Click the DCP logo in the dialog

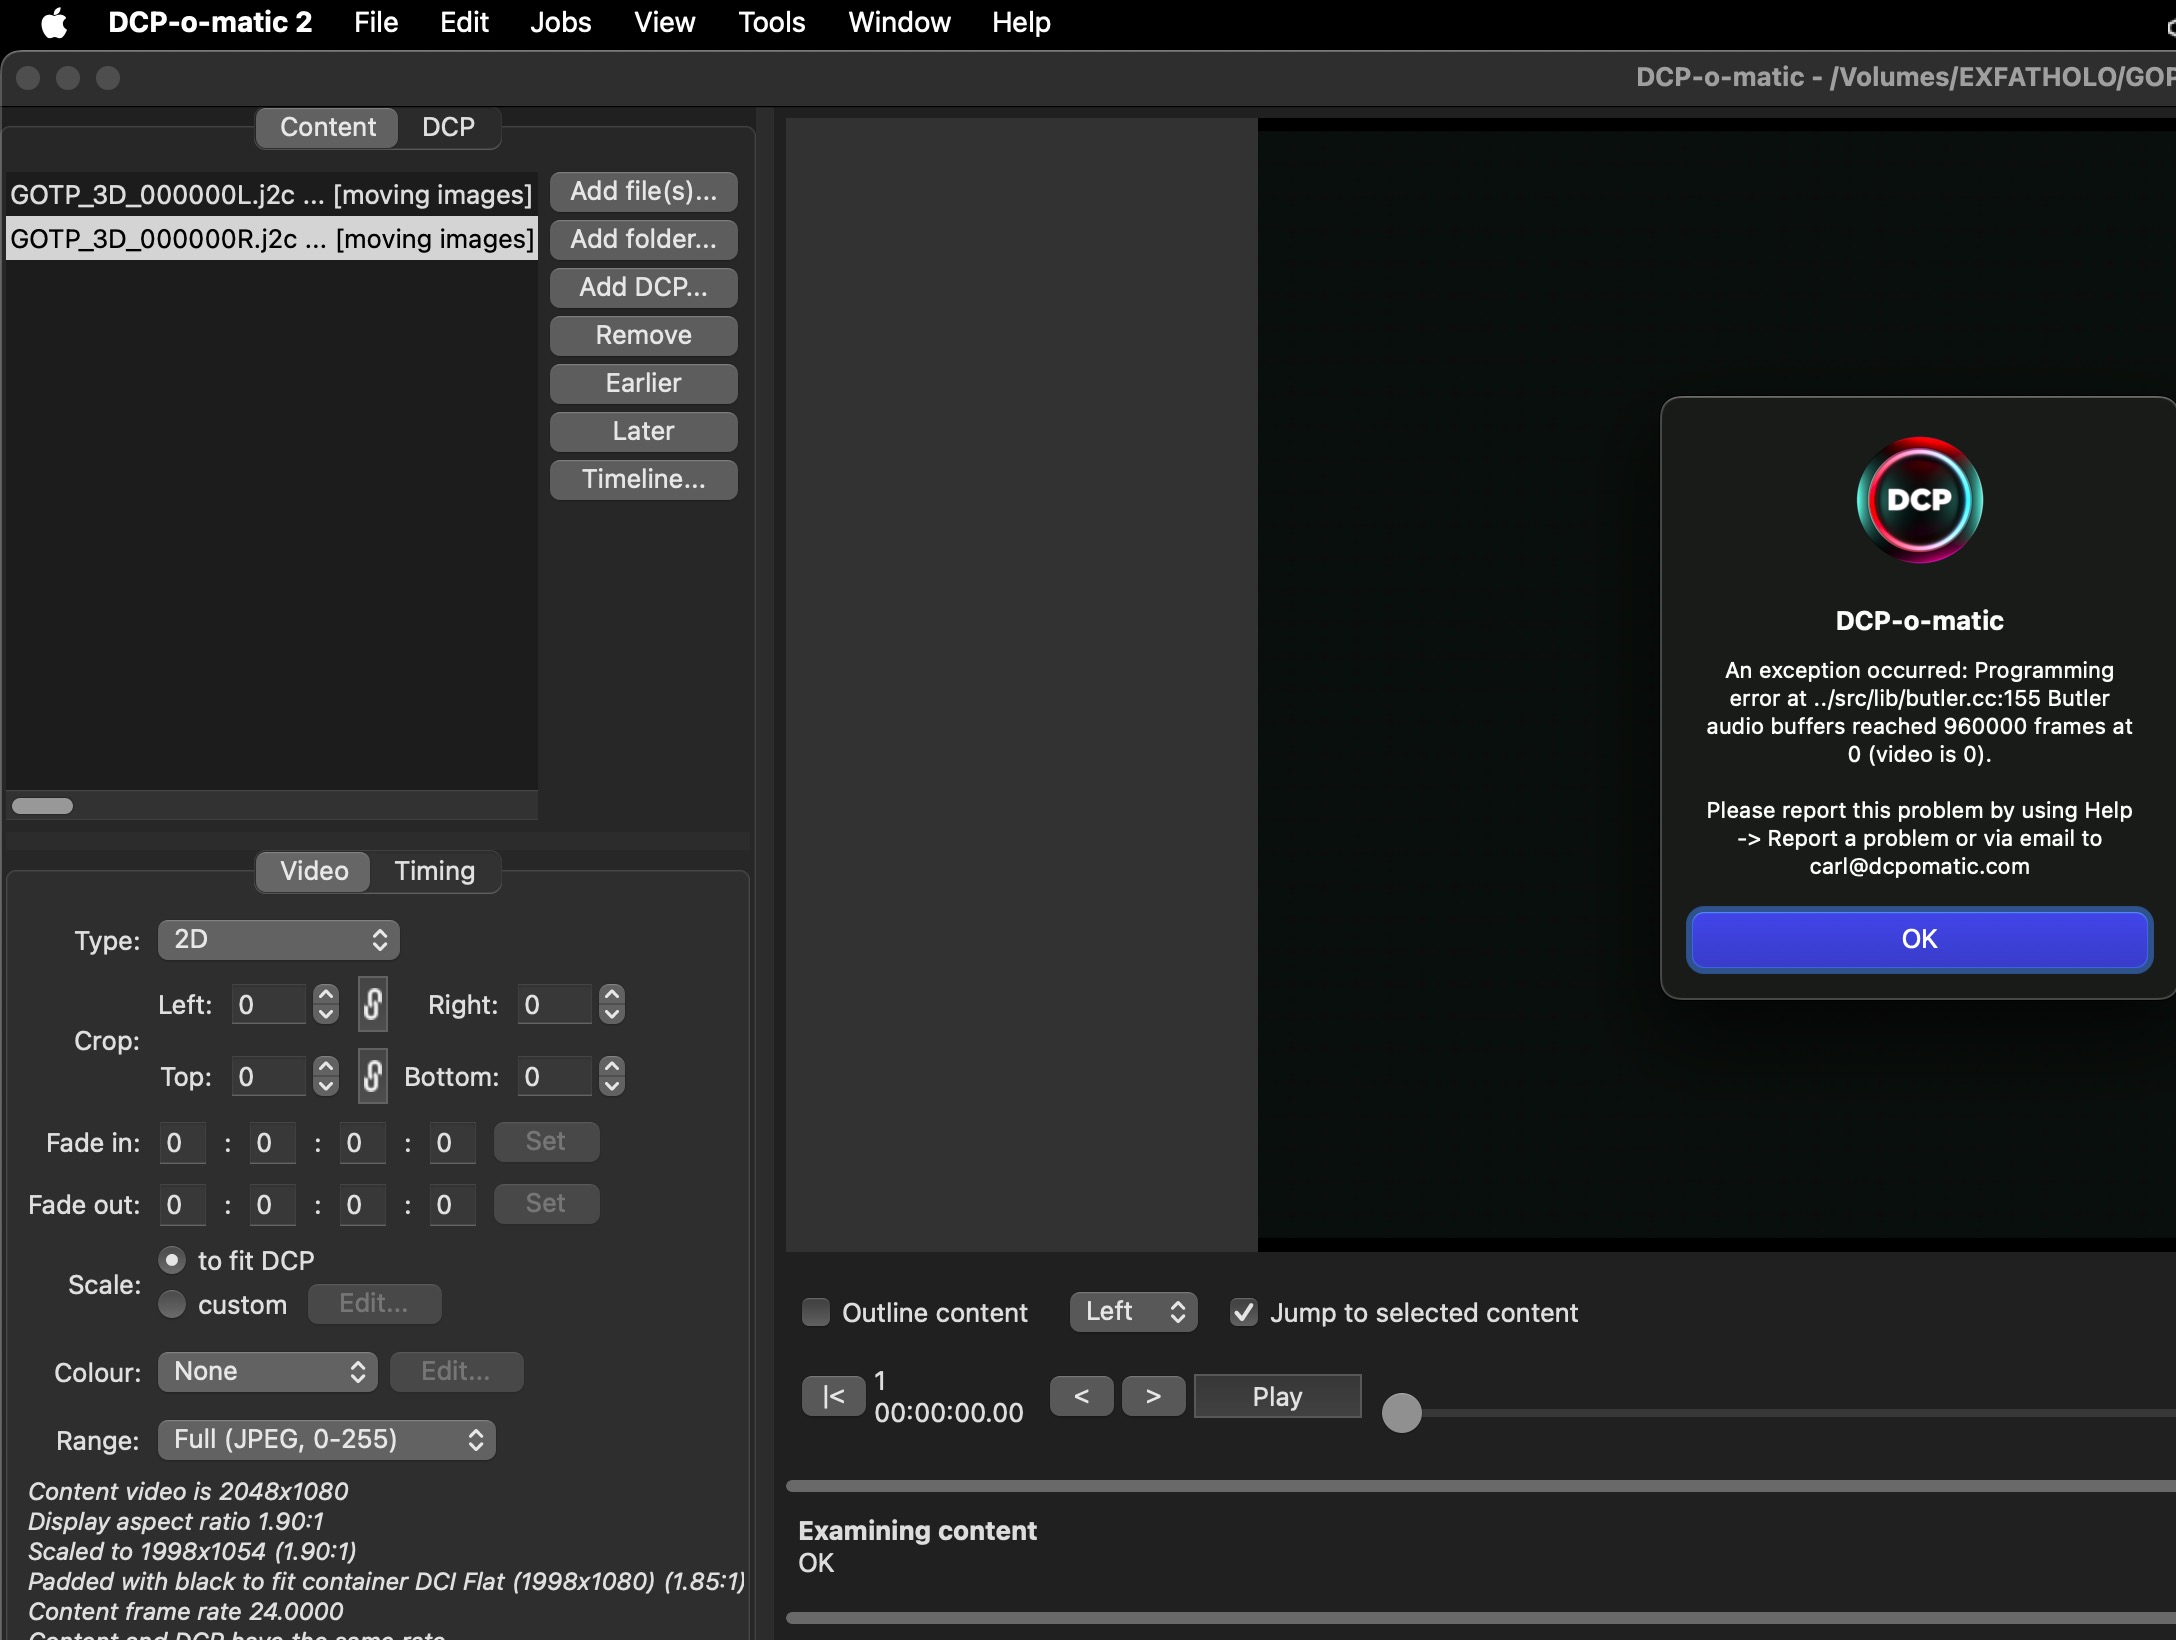(1919, 500)
